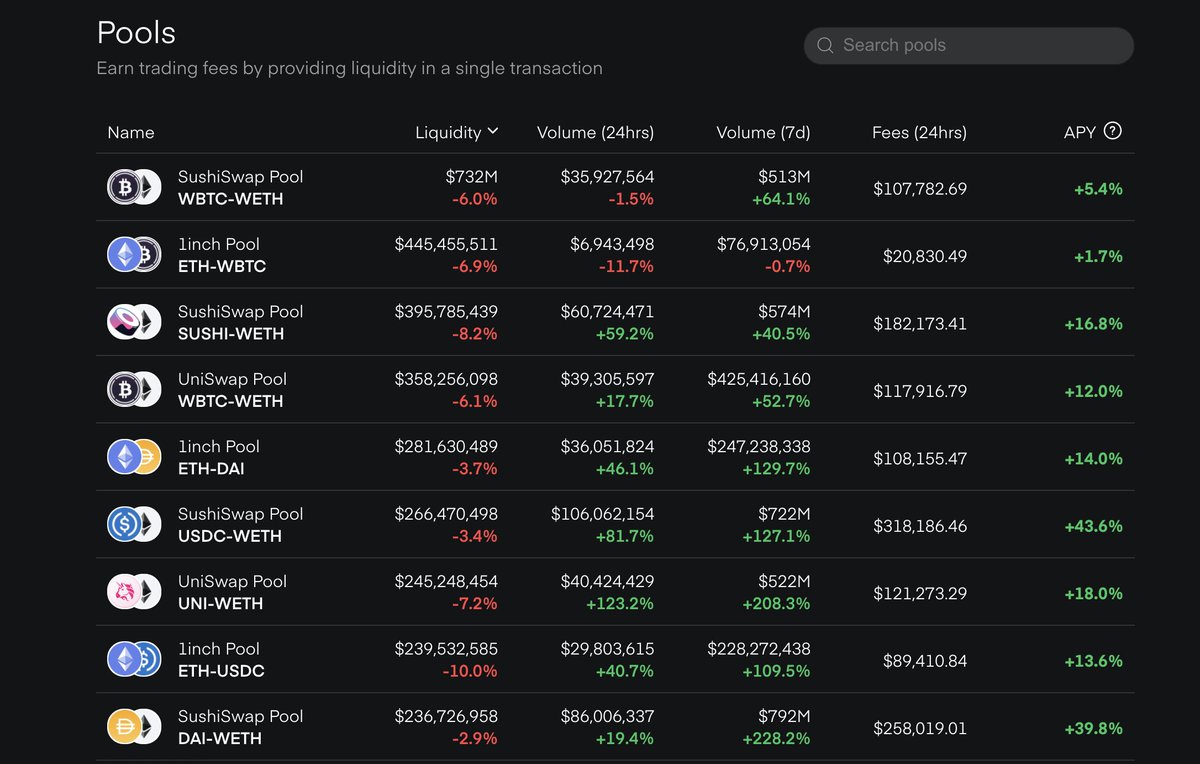Viewport: 1200px width, 764px height.
Task: Click fees value $258,019.01
Action: (920, 729)
